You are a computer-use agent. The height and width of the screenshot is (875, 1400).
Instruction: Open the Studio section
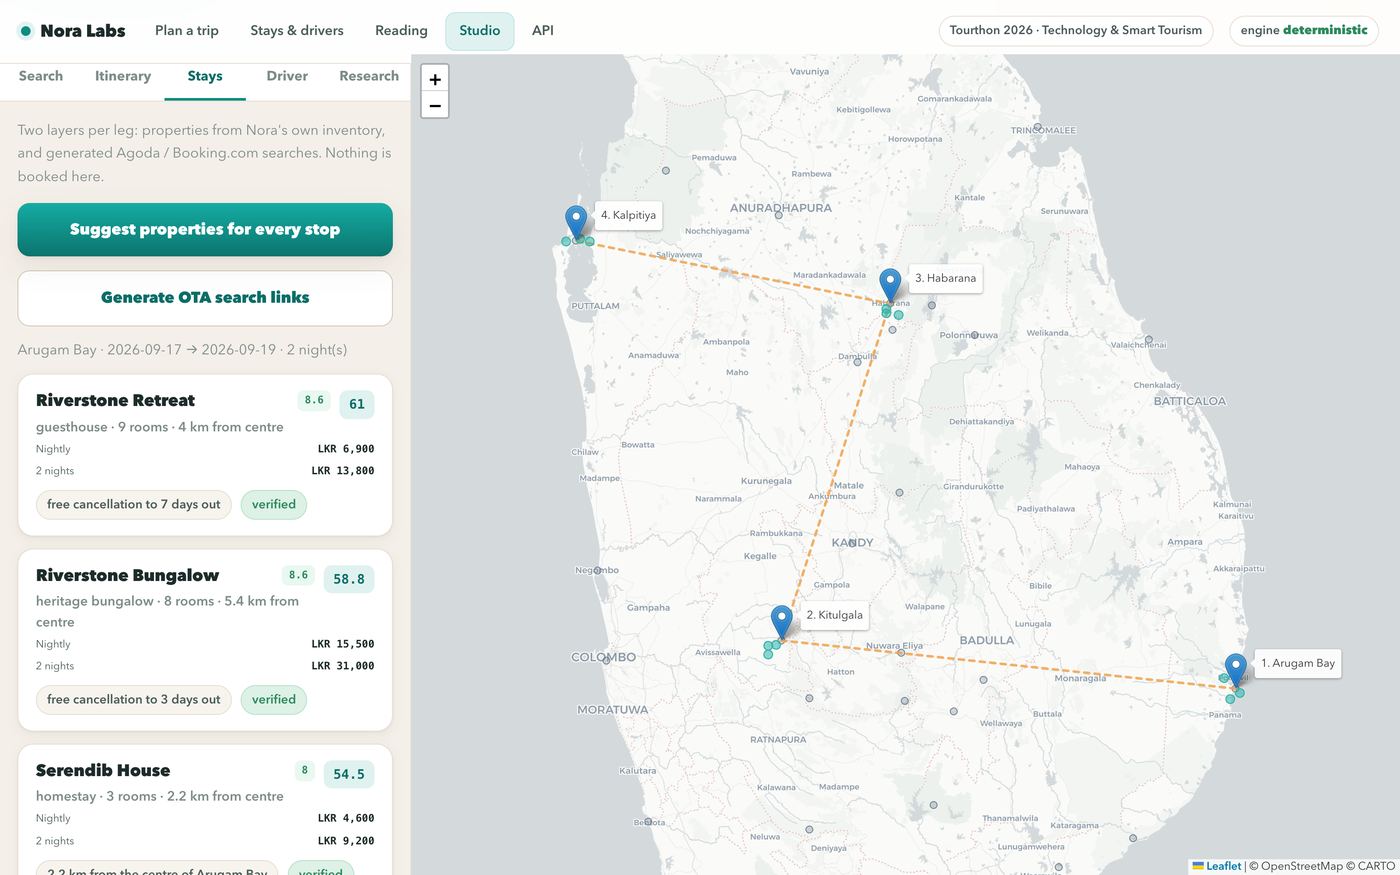[x=480, y=31]
